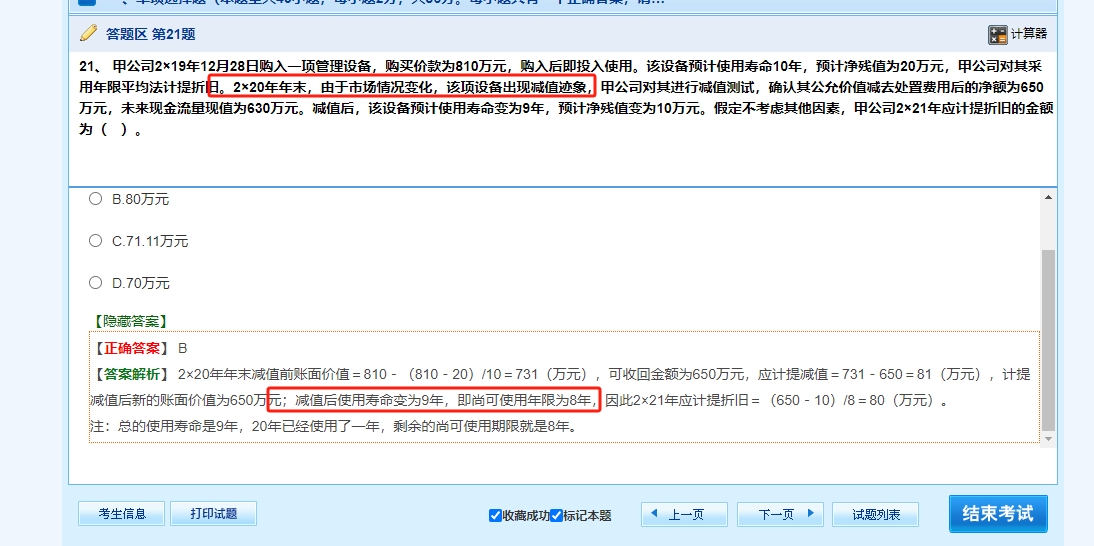This screenshot has height=546, width=1094.
Task: Click the pencil icon beside 答题区
Action: [x=89, y=34]
